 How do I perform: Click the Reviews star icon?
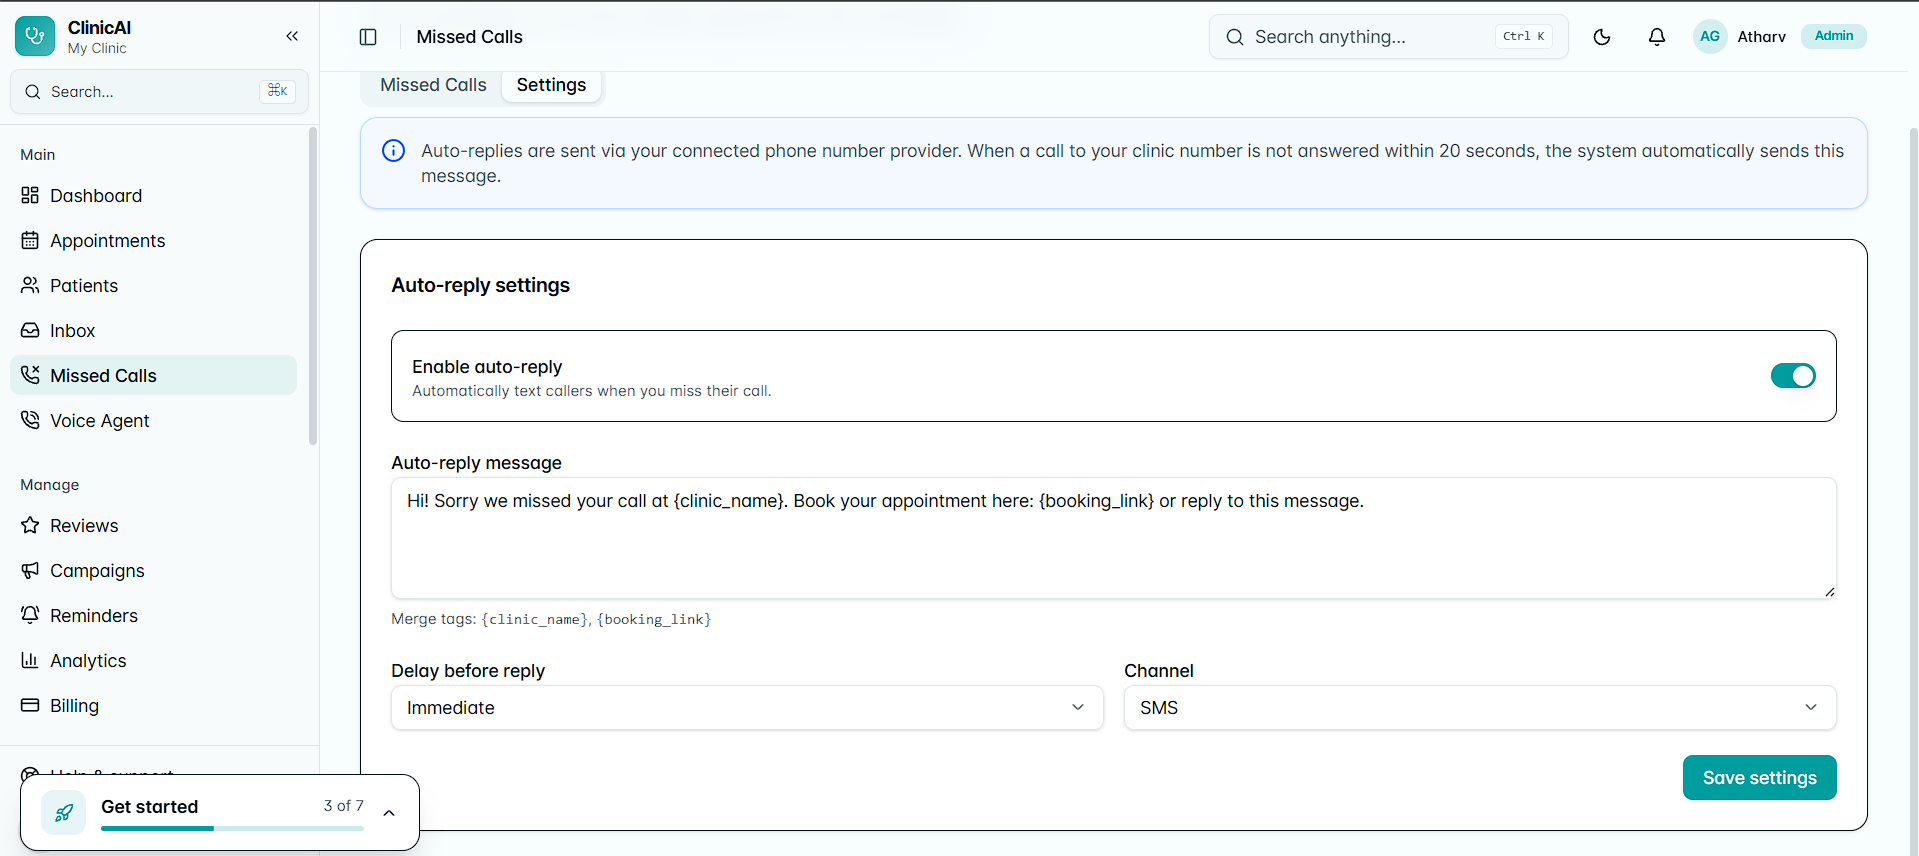pyautogui.click(x=30, y=525)
